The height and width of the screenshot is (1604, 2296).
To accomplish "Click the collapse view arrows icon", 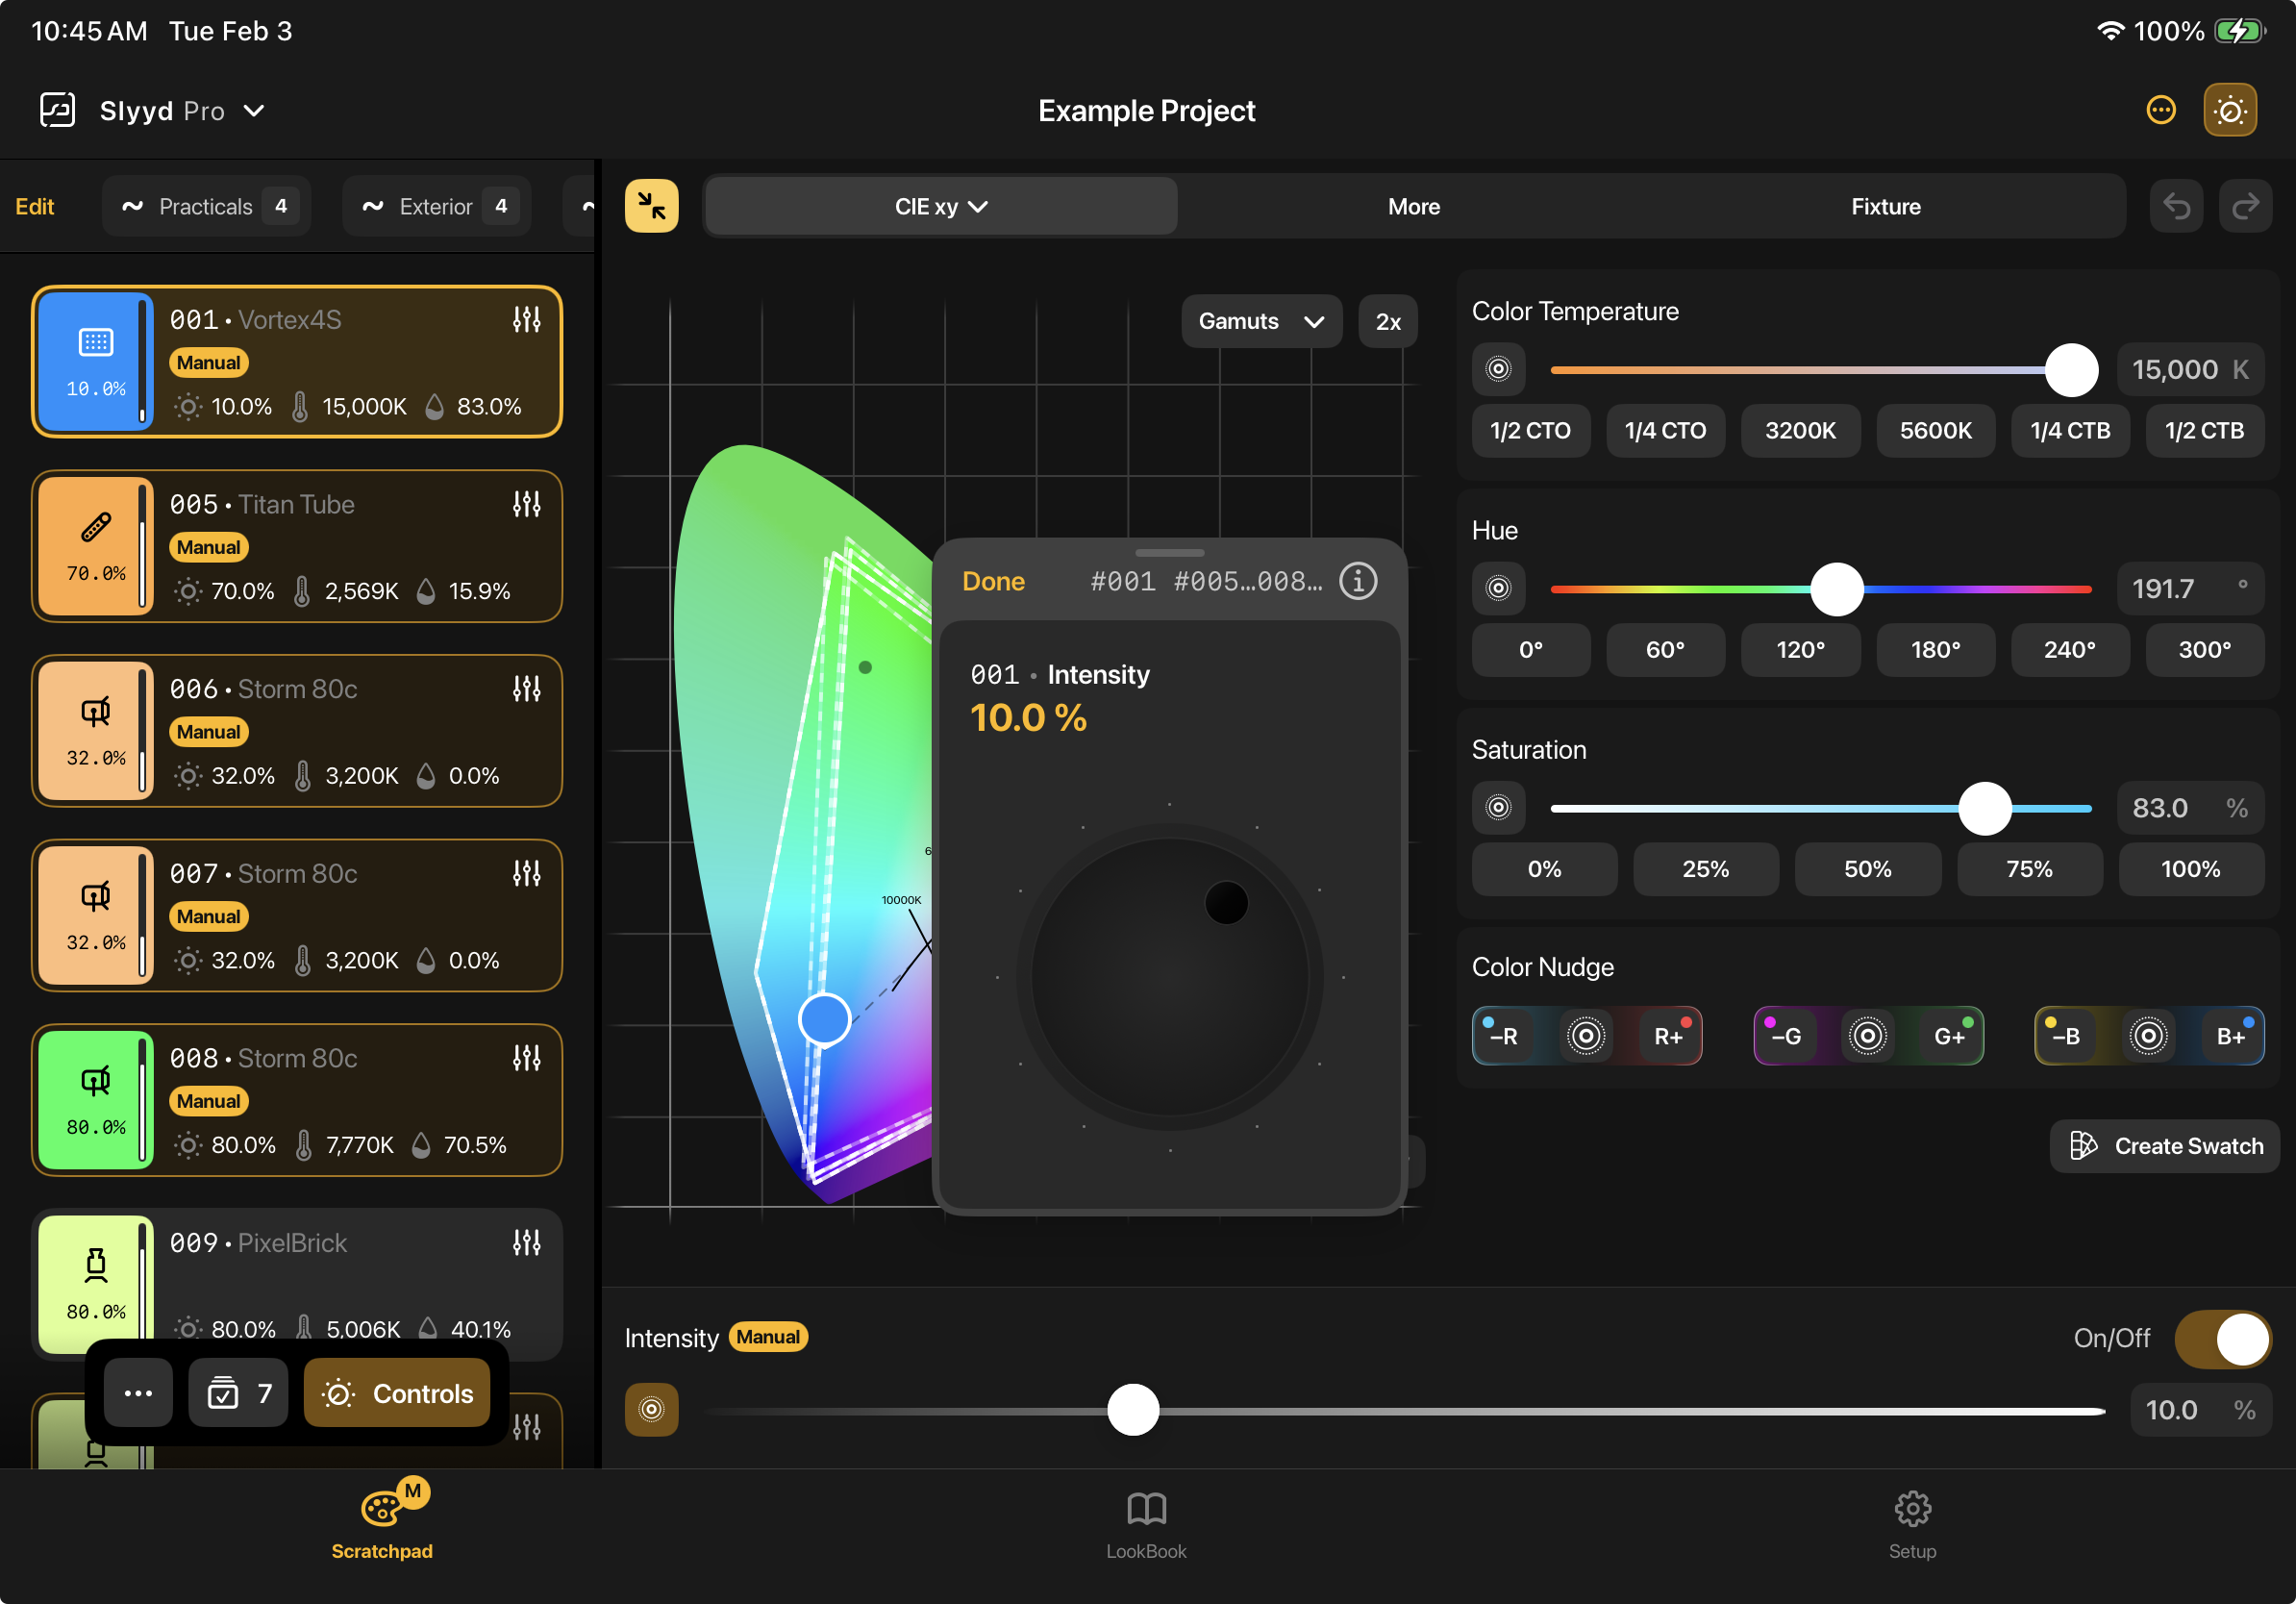I will 651,206.
